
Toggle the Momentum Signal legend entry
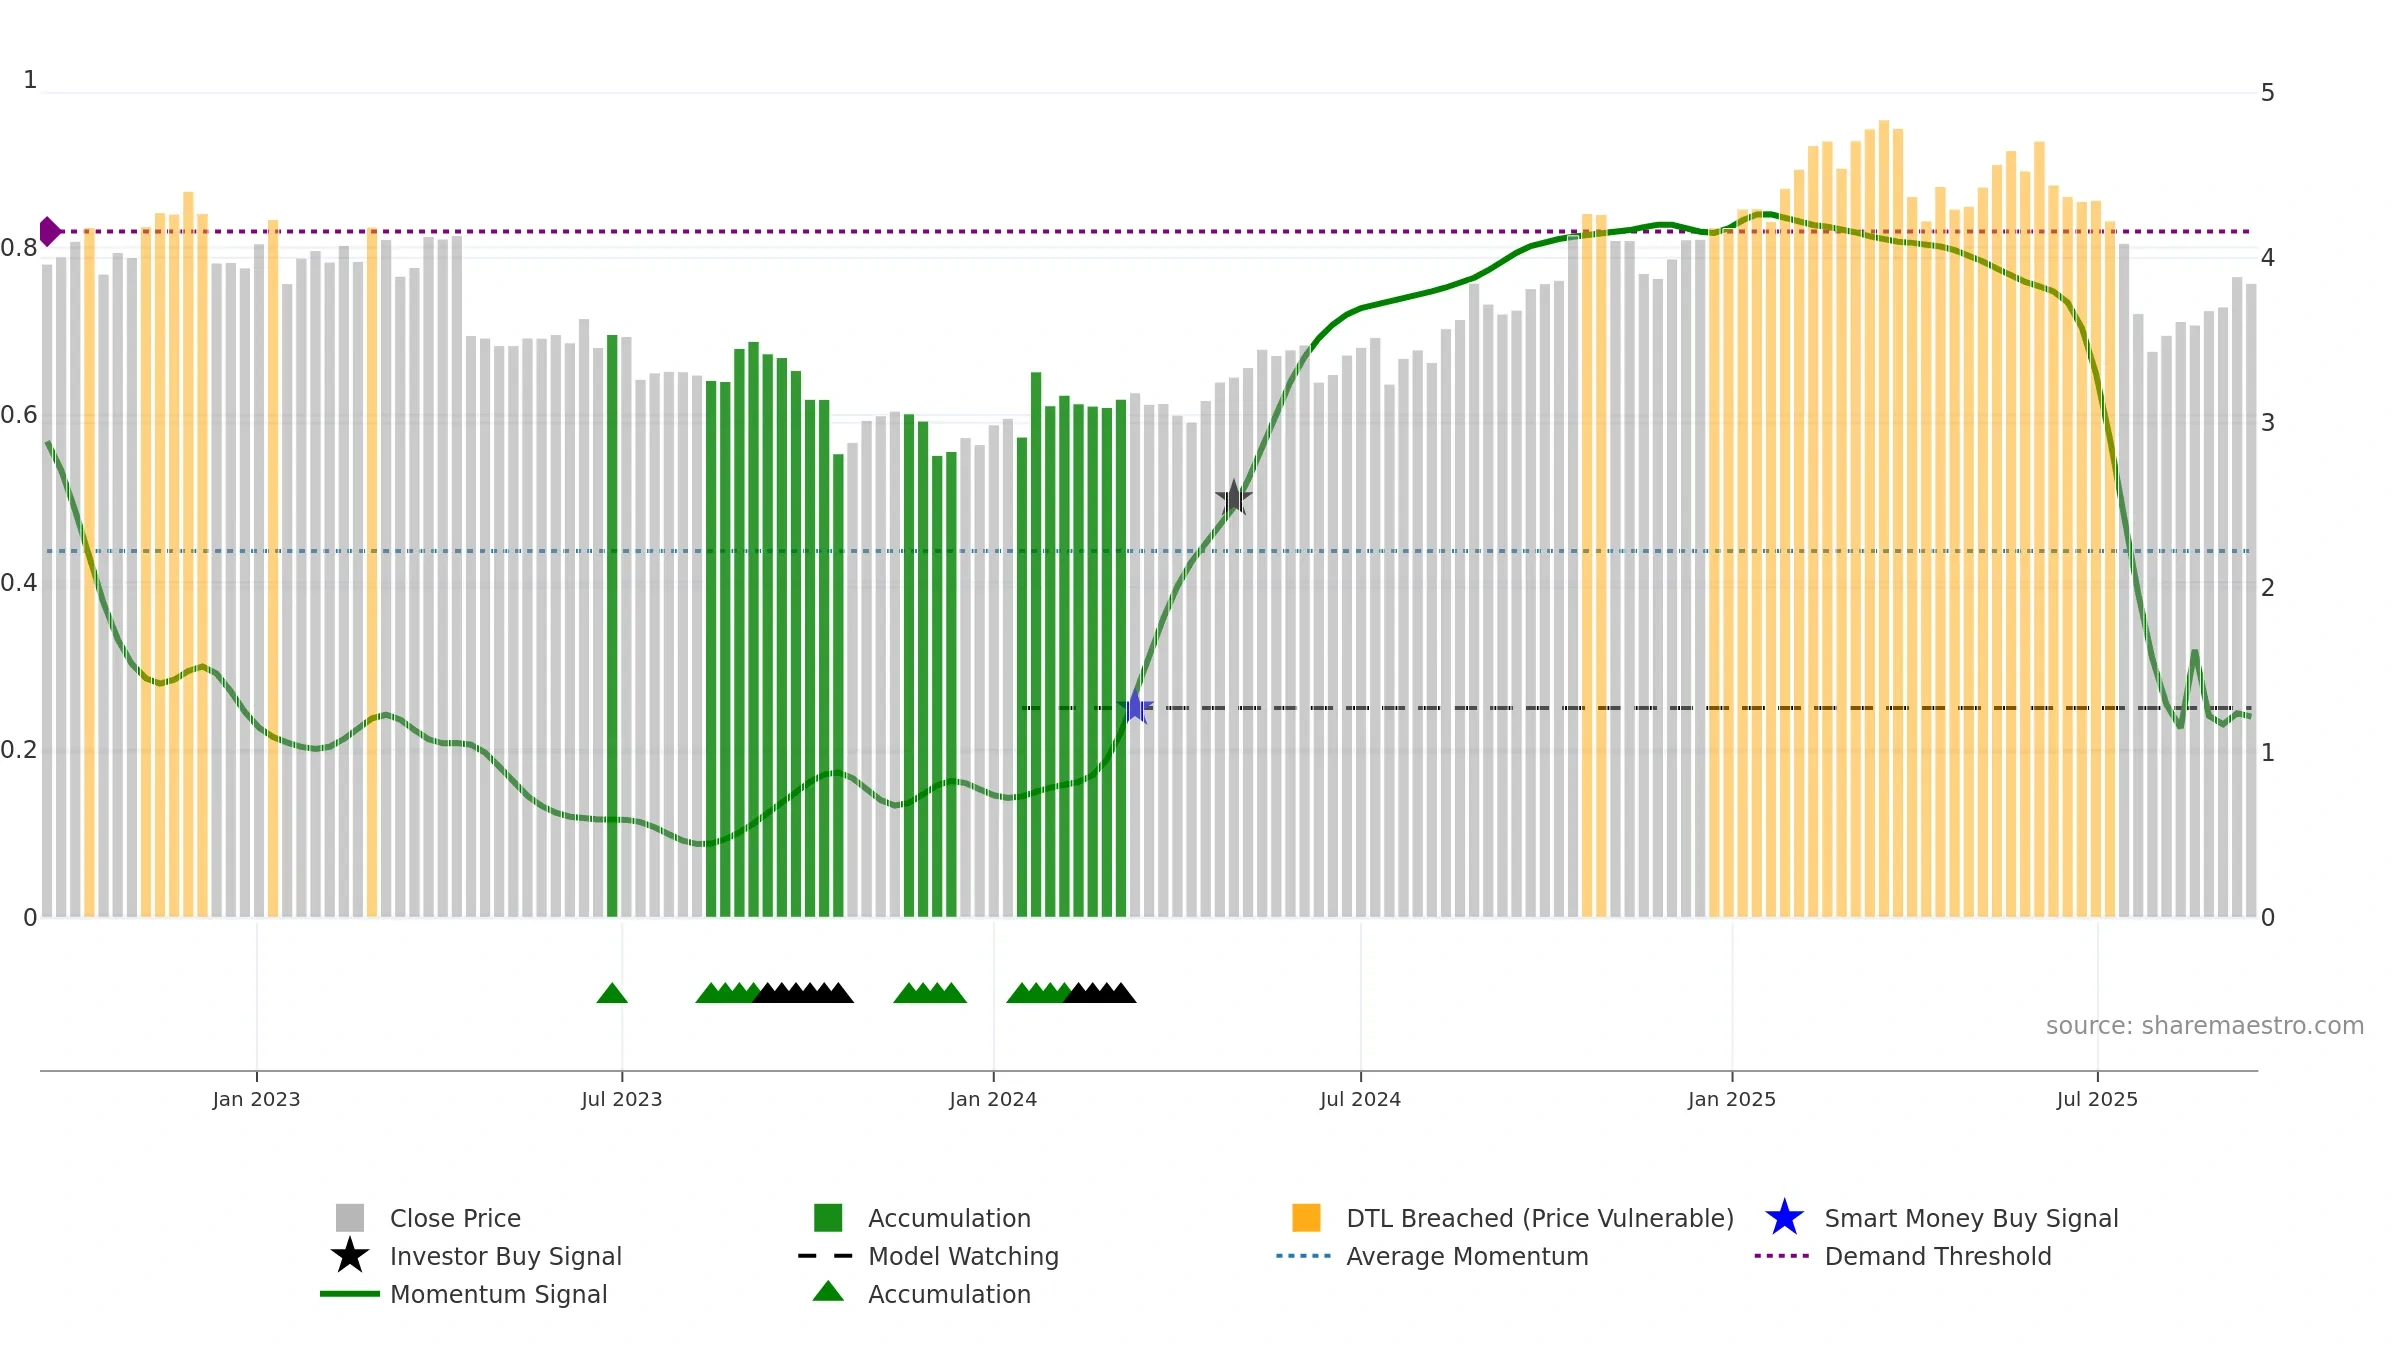tap(498, 1294)
